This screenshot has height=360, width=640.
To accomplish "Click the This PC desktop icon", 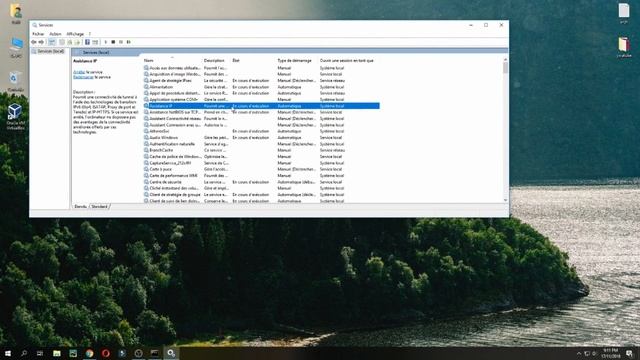I will 16,47.
